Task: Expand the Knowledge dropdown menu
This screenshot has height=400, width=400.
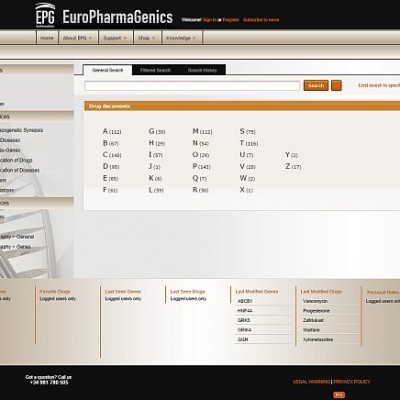Action: pos(182,38)
